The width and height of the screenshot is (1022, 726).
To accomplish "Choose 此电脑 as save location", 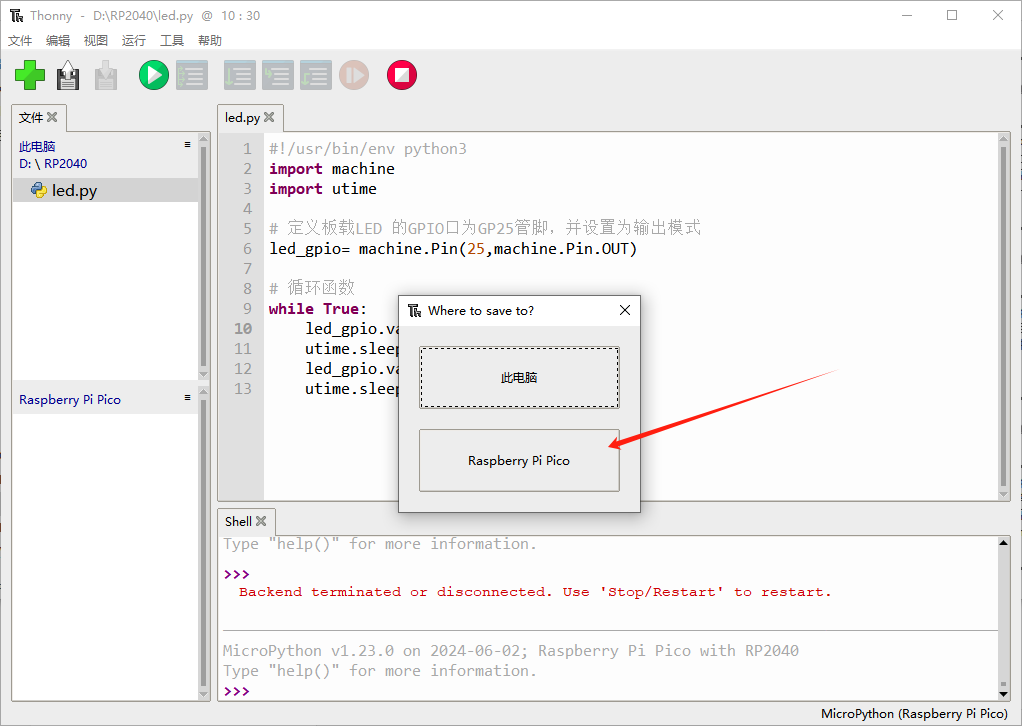I will [x=519, y=377].
